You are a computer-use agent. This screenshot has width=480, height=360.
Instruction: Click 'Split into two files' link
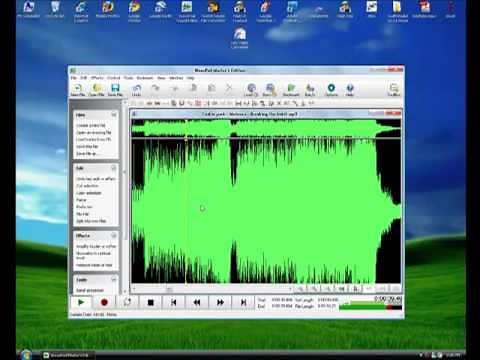pos(91,221)
